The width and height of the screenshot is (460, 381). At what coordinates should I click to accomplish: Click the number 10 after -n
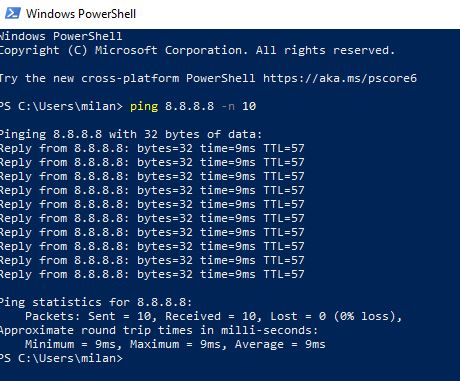249,106
